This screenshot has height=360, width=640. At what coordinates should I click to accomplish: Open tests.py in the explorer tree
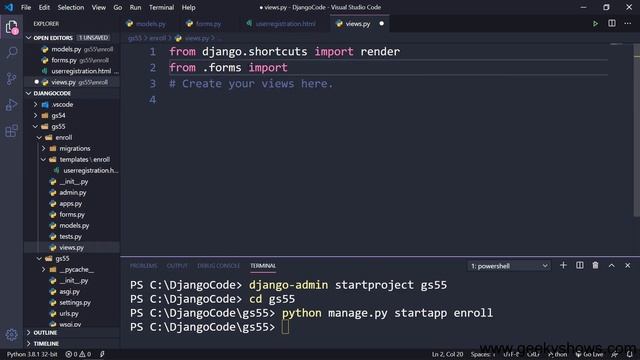[x=70, y=237]
